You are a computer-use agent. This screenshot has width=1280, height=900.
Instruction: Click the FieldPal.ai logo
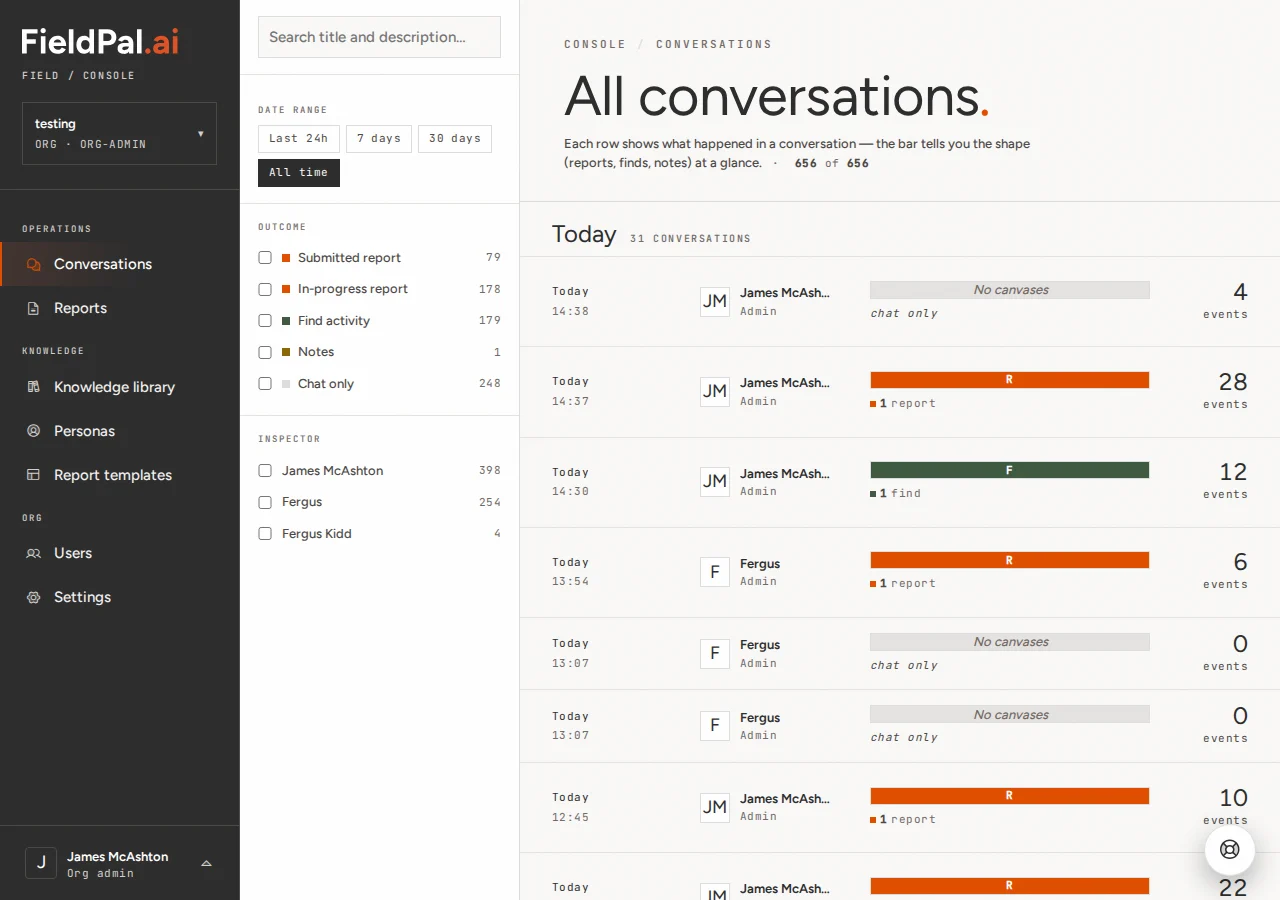(x=100, y=41)
